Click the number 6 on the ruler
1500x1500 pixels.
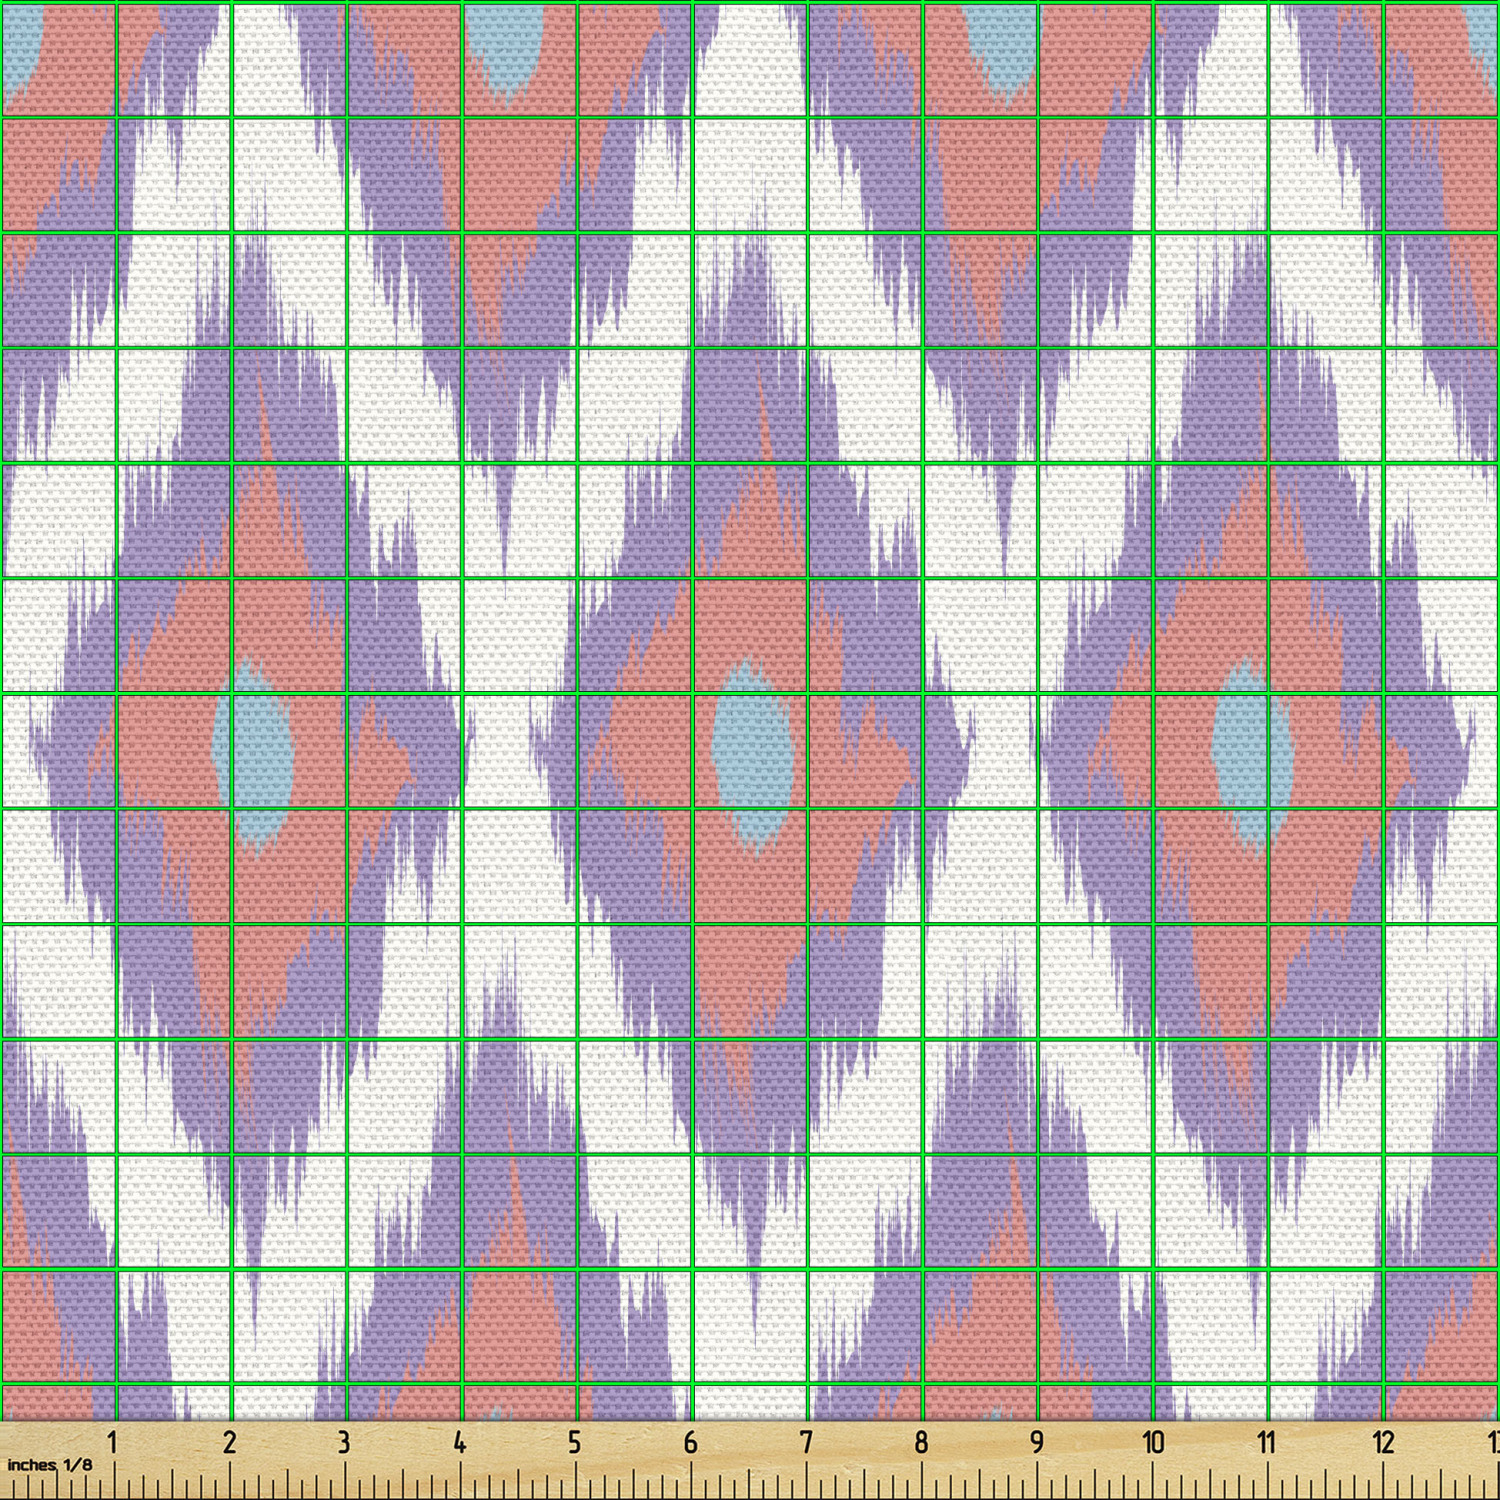690,1443
